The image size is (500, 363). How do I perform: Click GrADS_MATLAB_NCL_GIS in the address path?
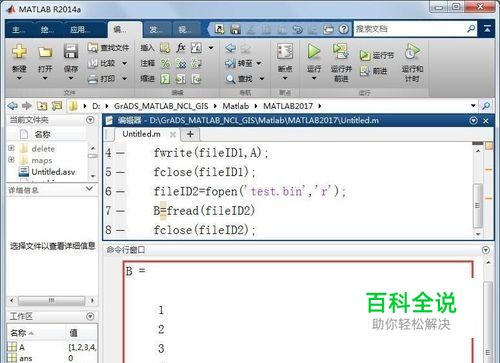[161, 106]
